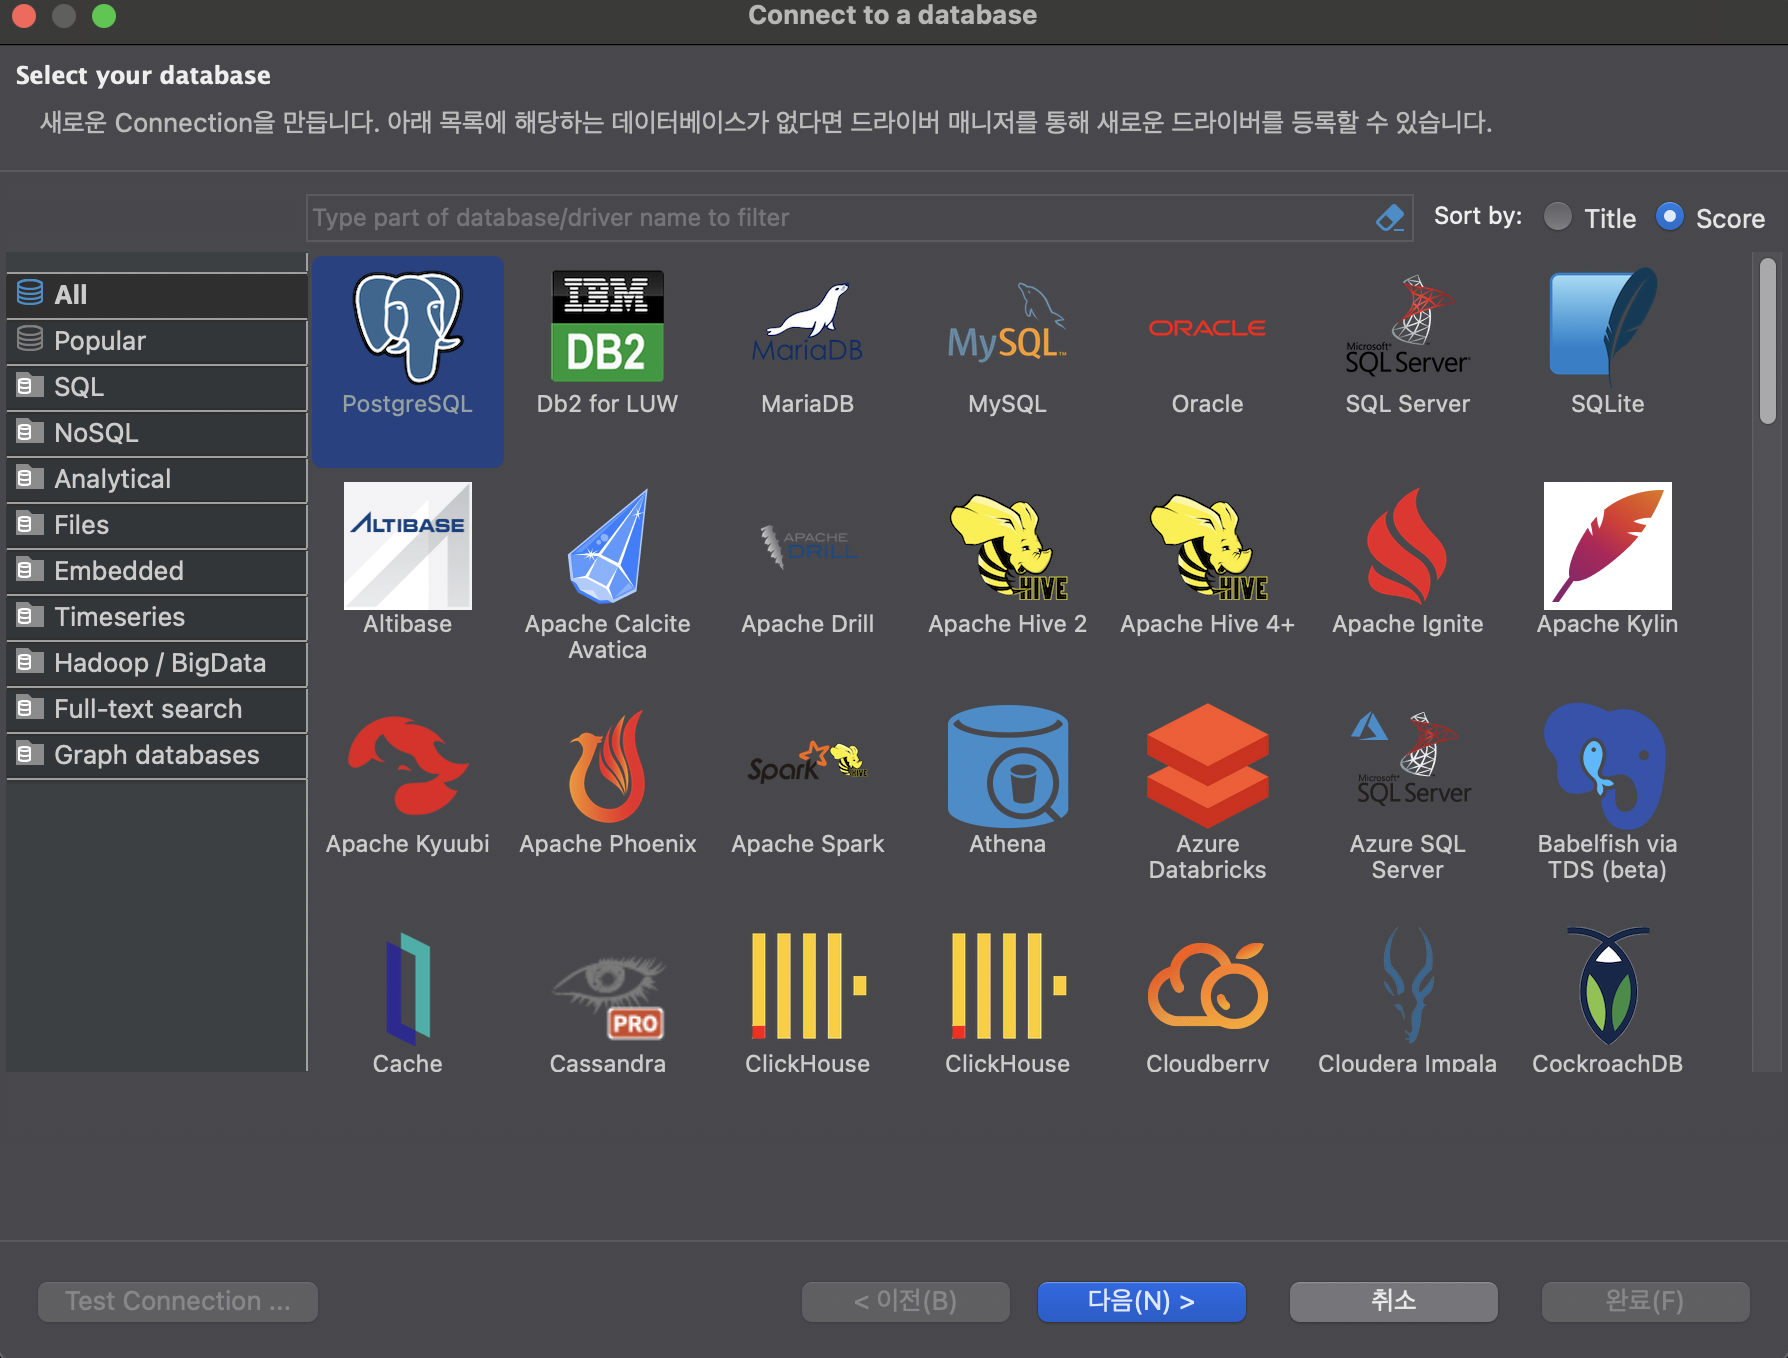The width and height of the screenshot is (1788, 1358).
Task: Pick the Apache Ignite flame icon
Action: (1407, 546)
